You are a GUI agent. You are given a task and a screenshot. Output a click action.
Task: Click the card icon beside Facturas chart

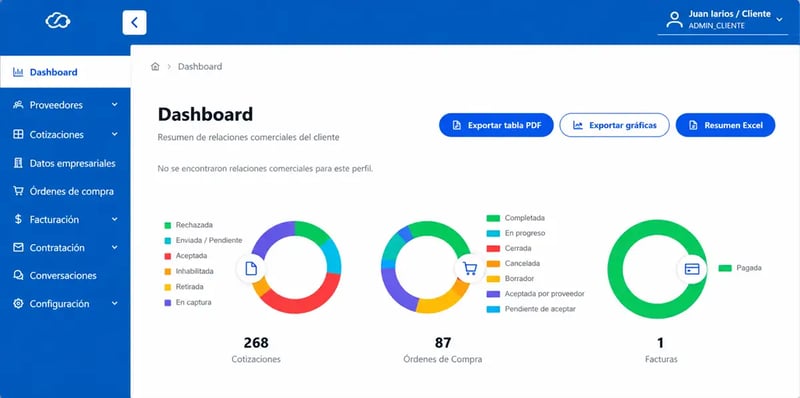click(691, 269)
